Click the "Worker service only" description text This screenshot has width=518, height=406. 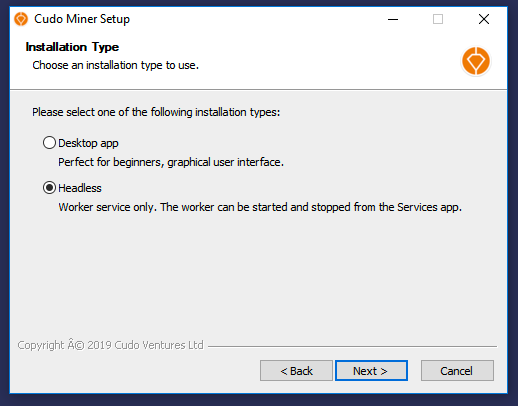coord(260,207)
